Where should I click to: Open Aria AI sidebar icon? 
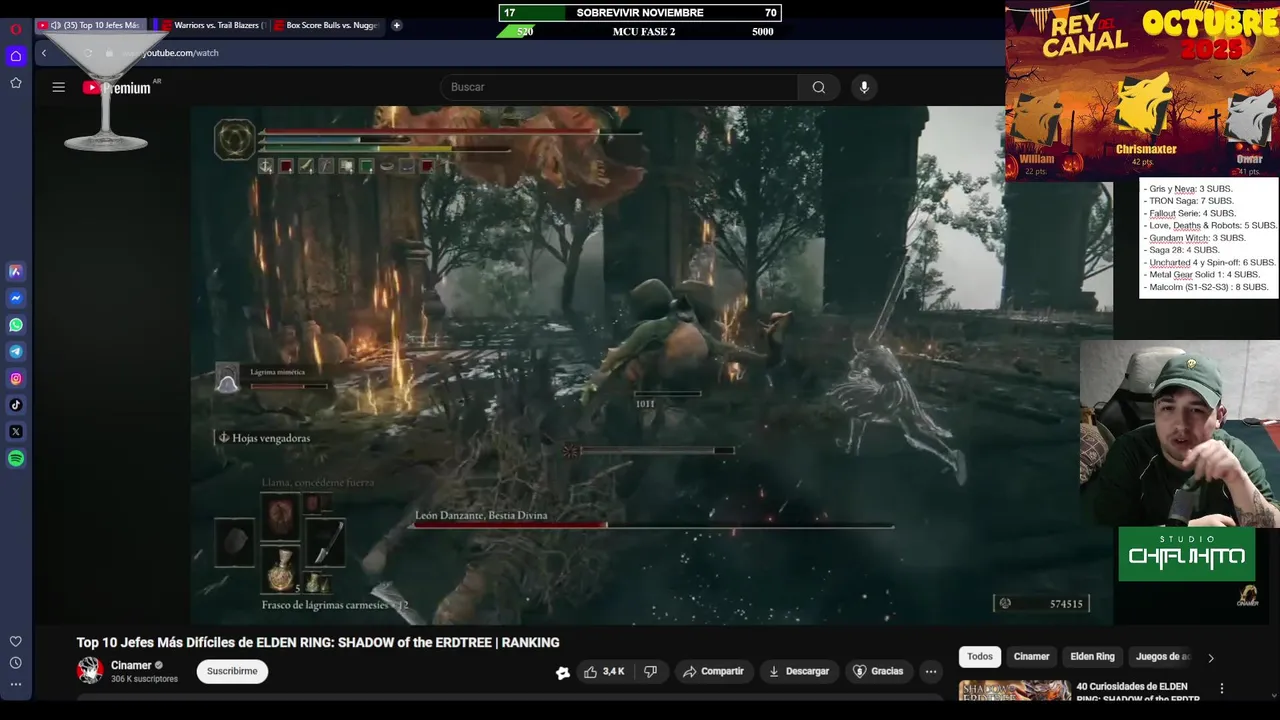[16, 271]
